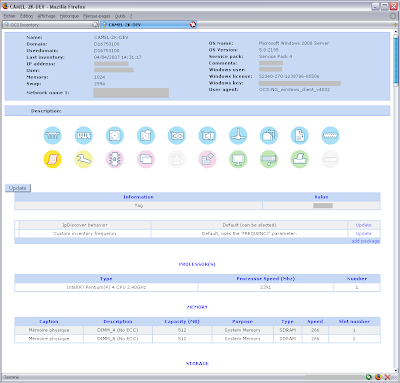Image resolution: width=400 pixels, height=383 pixels.
Task: Open the Fichier menu
Action: click(10, 16)
